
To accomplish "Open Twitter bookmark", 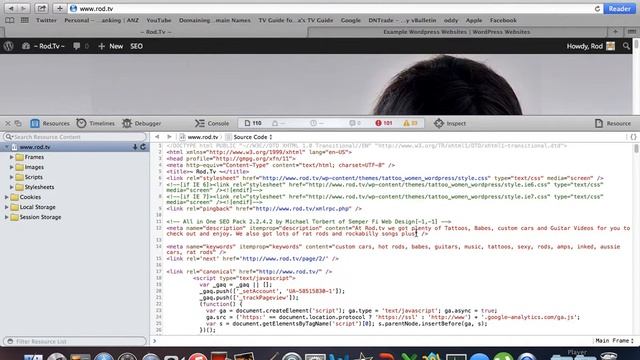I will (x=46, y=20).
